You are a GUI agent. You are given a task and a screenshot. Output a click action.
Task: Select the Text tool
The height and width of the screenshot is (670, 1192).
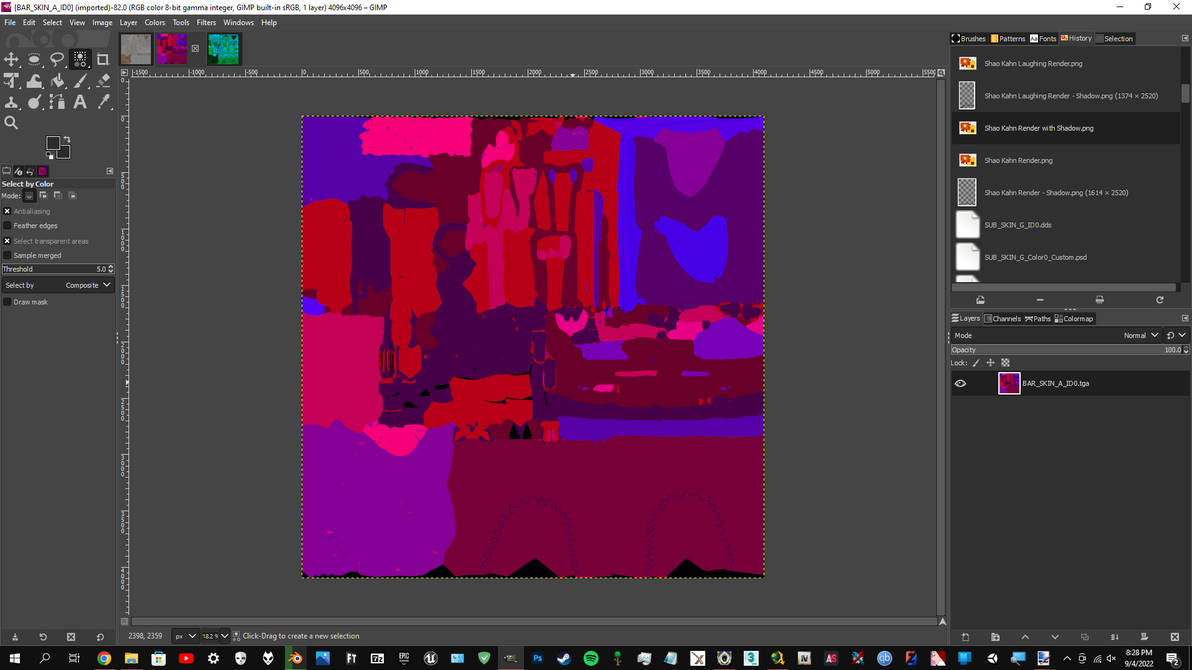[80, 102]
